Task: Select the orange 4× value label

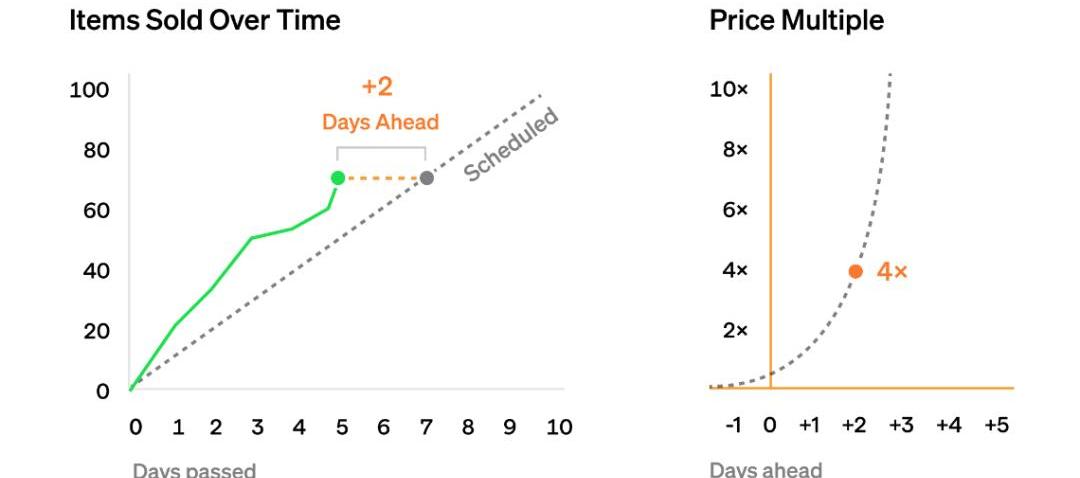Action: click(x=892, y=271)
